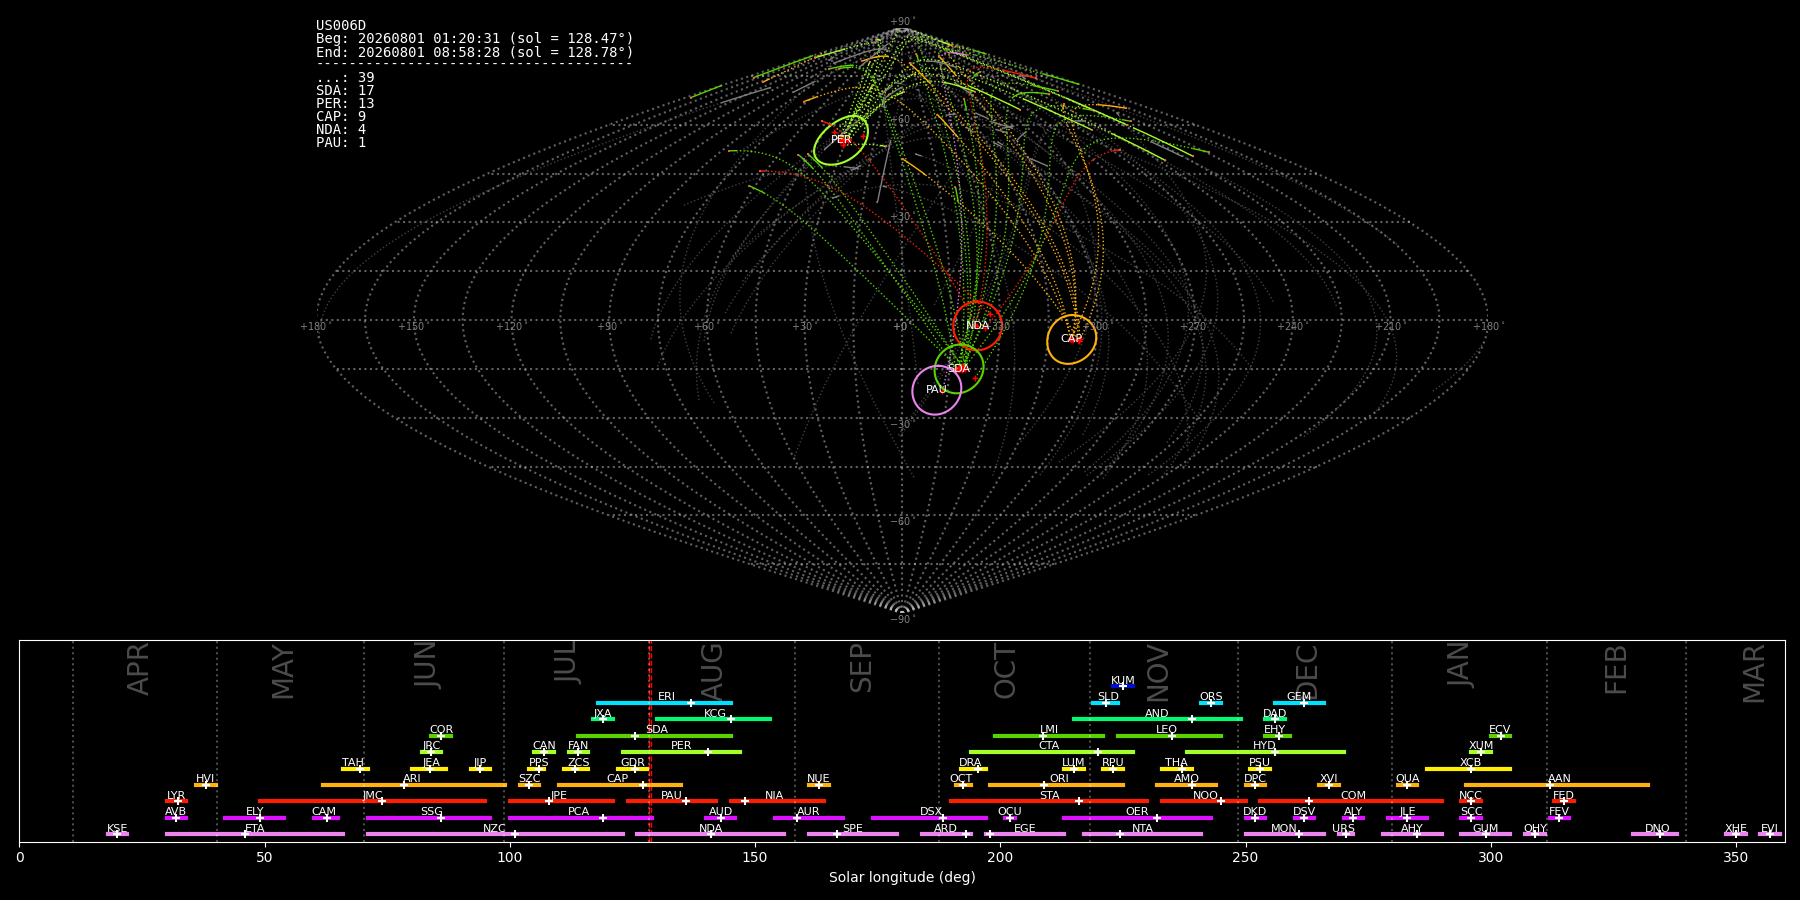Select the HYD yellow-green activity bar
This screenshot has width=1800, height=900.
(1265, 752)
